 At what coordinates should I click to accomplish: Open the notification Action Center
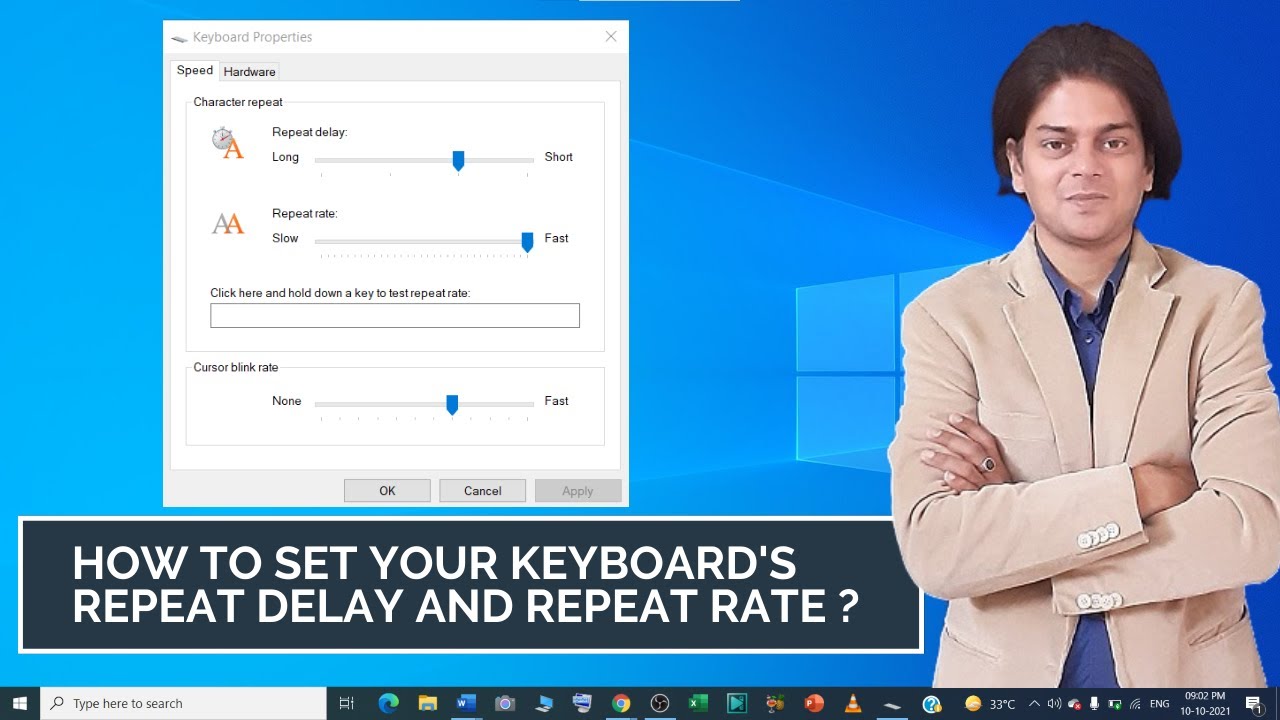(1254, 703)
